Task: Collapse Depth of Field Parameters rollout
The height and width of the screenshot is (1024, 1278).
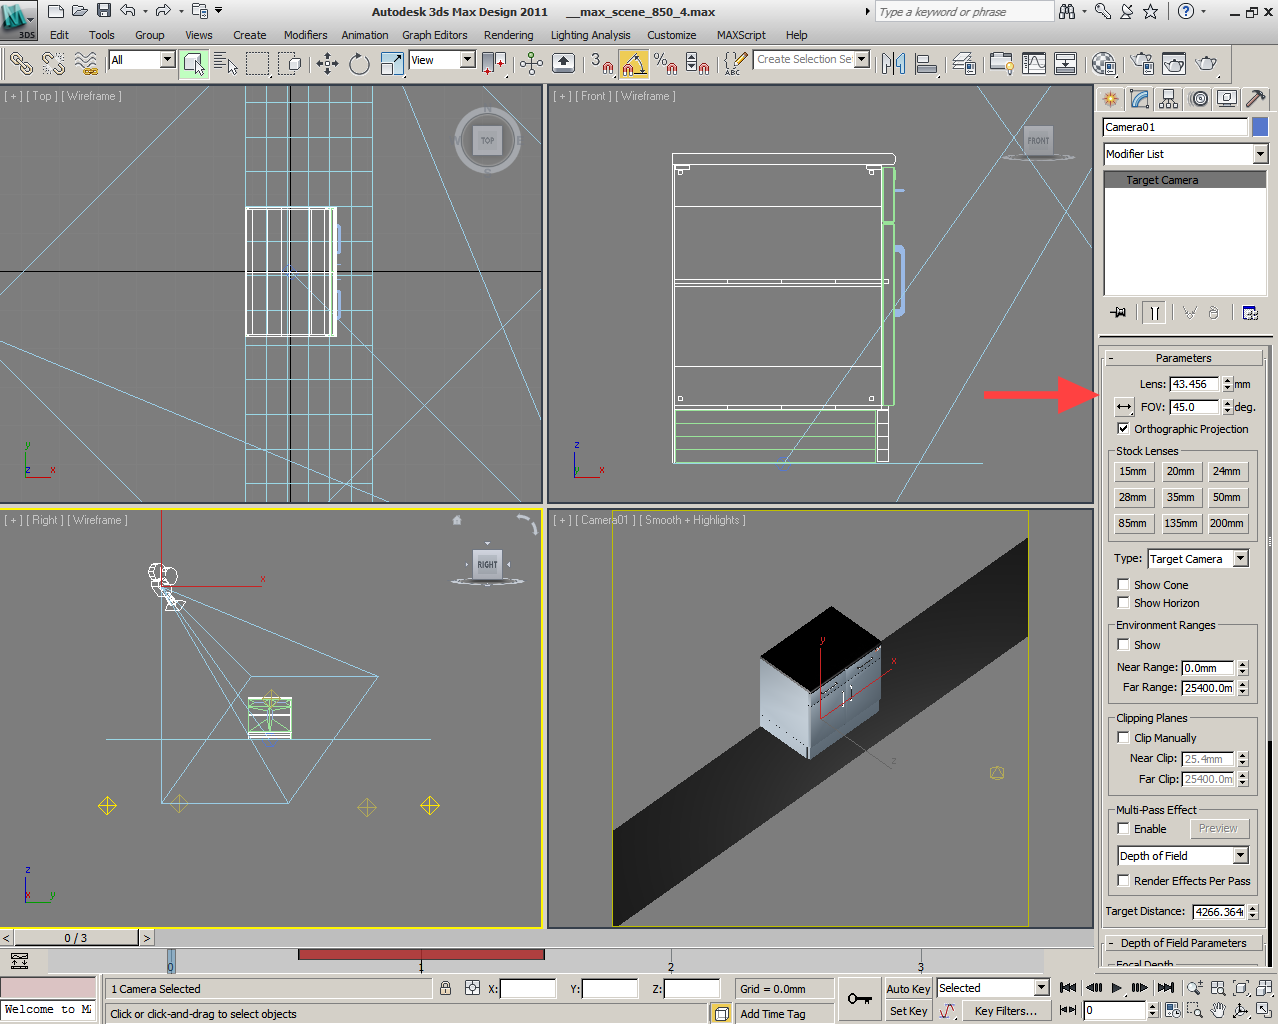Action: pyautogui.click(x=1184, y=943)
